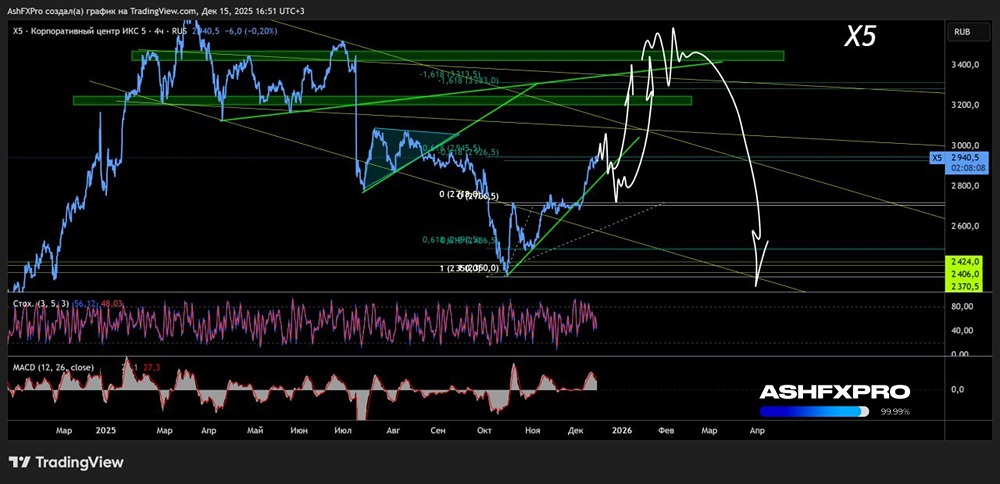Click the '2 600,0' price axis label

[x=967, y=226]
